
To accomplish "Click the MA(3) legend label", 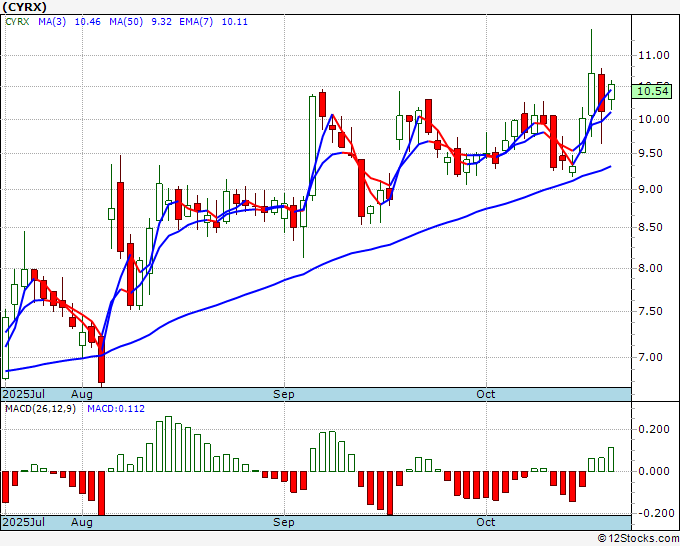I will click(x=52, y=22).
